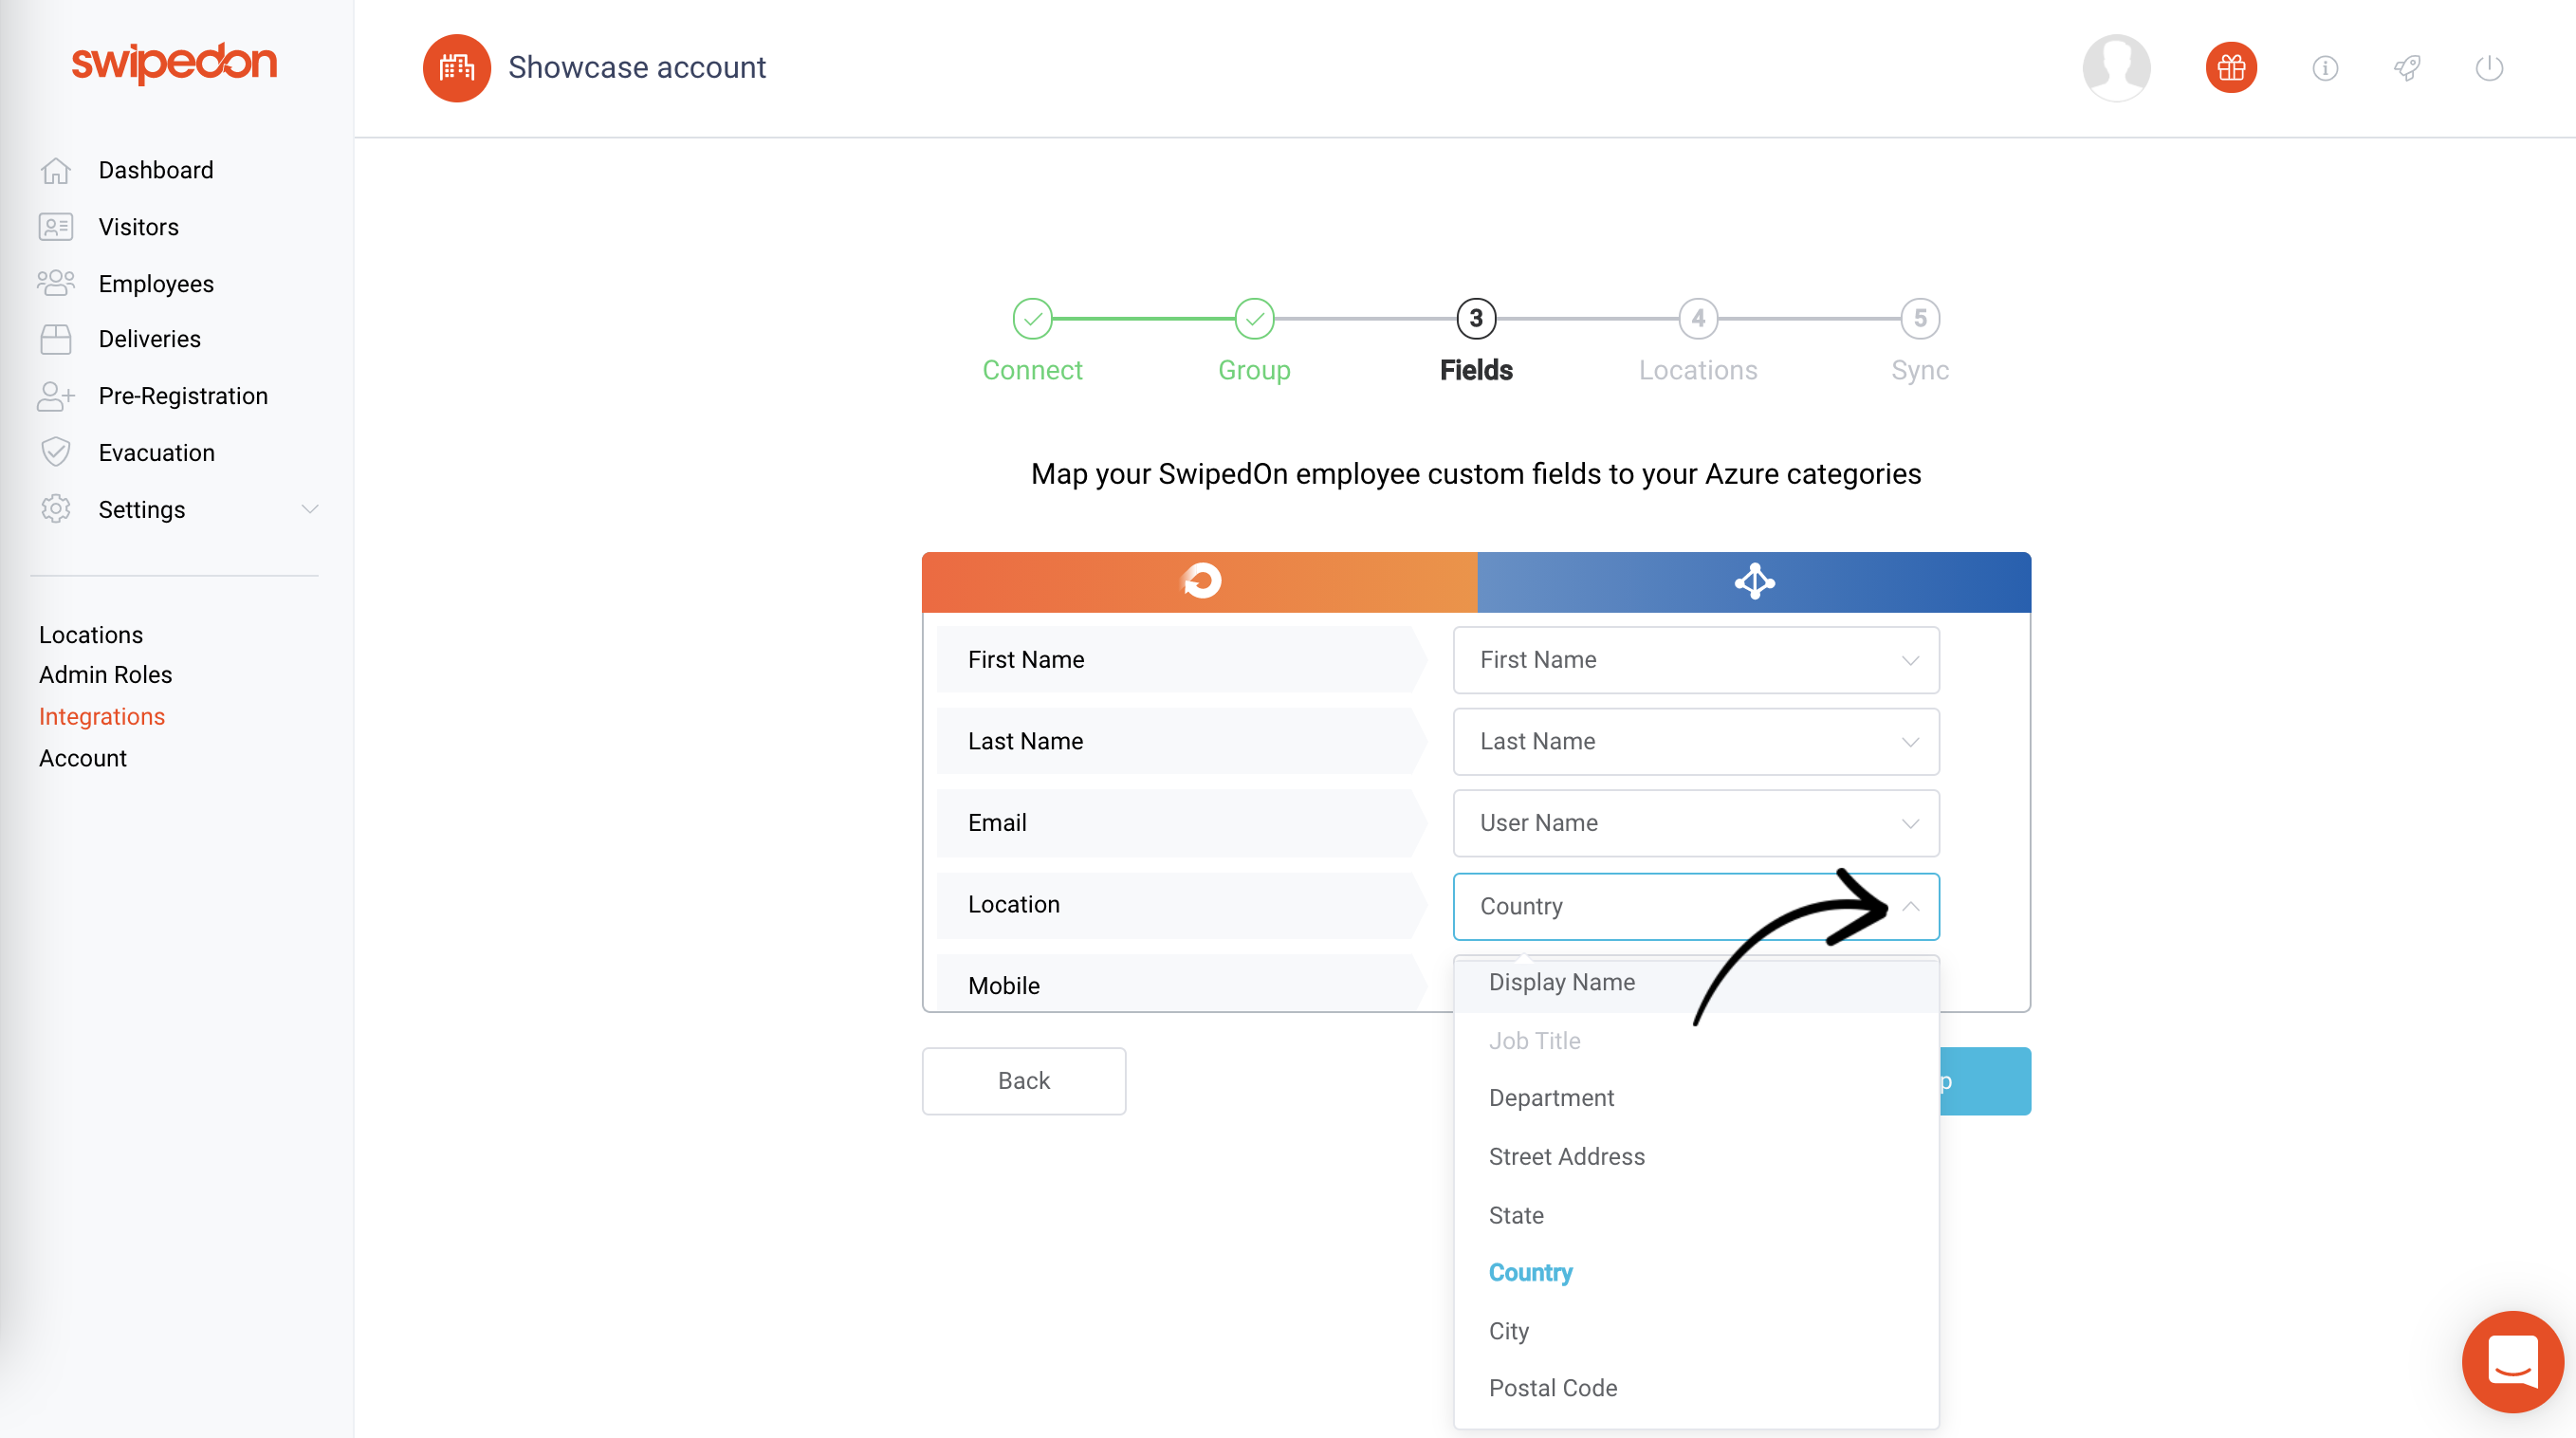
Task: Click the Deliveries box icon
Action: [x=56, y=339]
